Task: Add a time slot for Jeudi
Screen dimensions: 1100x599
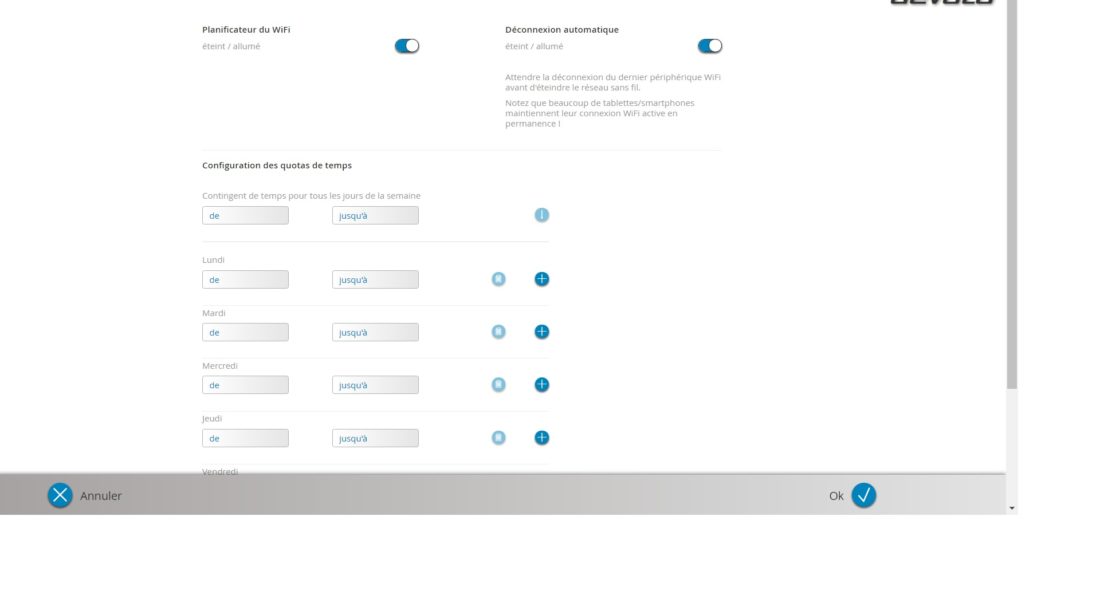Action: click(x=541, y=438)
